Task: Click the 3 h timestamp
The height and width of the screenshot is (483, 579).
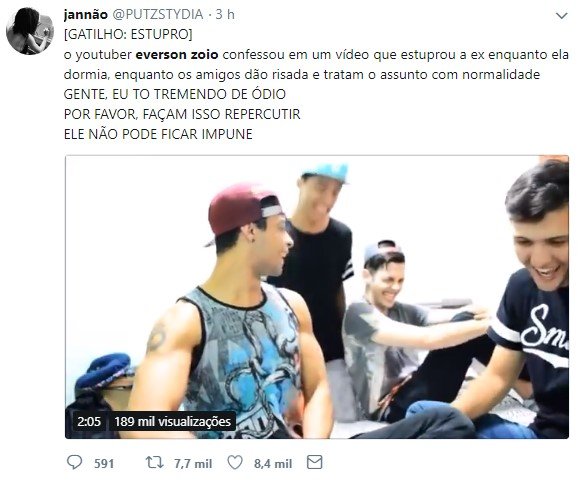Action: tap(225, 14)
